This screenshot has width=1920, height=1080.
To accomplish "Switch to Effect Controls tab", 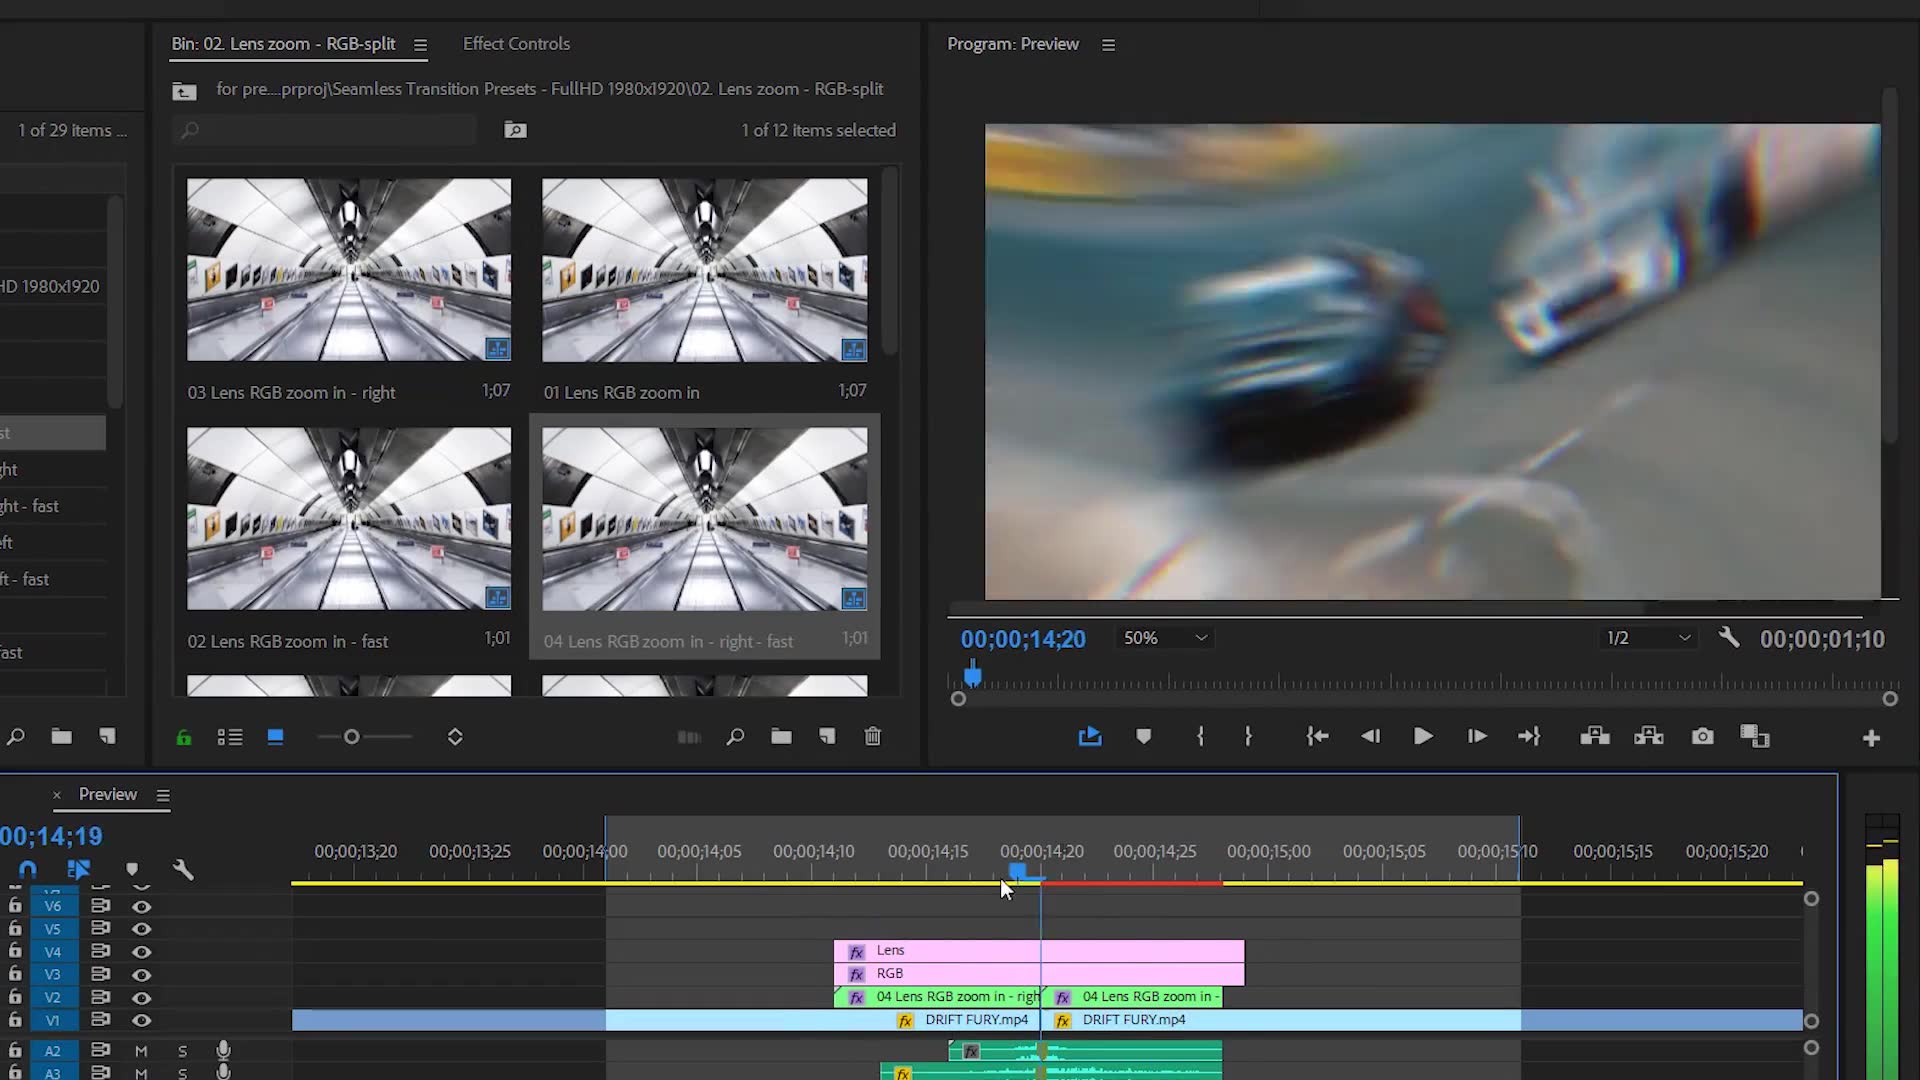I will click(x=516, y=44).
